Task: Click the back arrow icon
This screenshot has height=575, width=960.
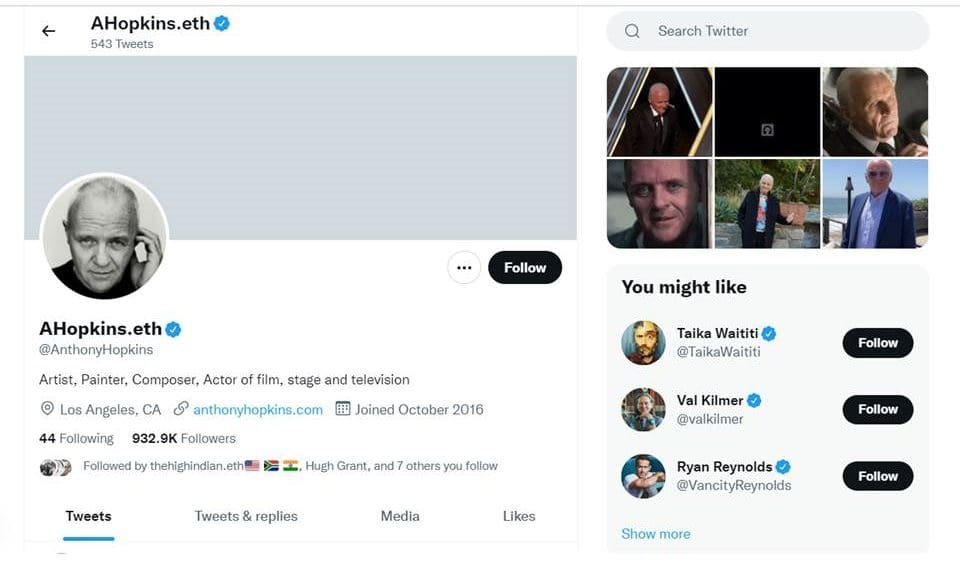Action: pos(48,31)
